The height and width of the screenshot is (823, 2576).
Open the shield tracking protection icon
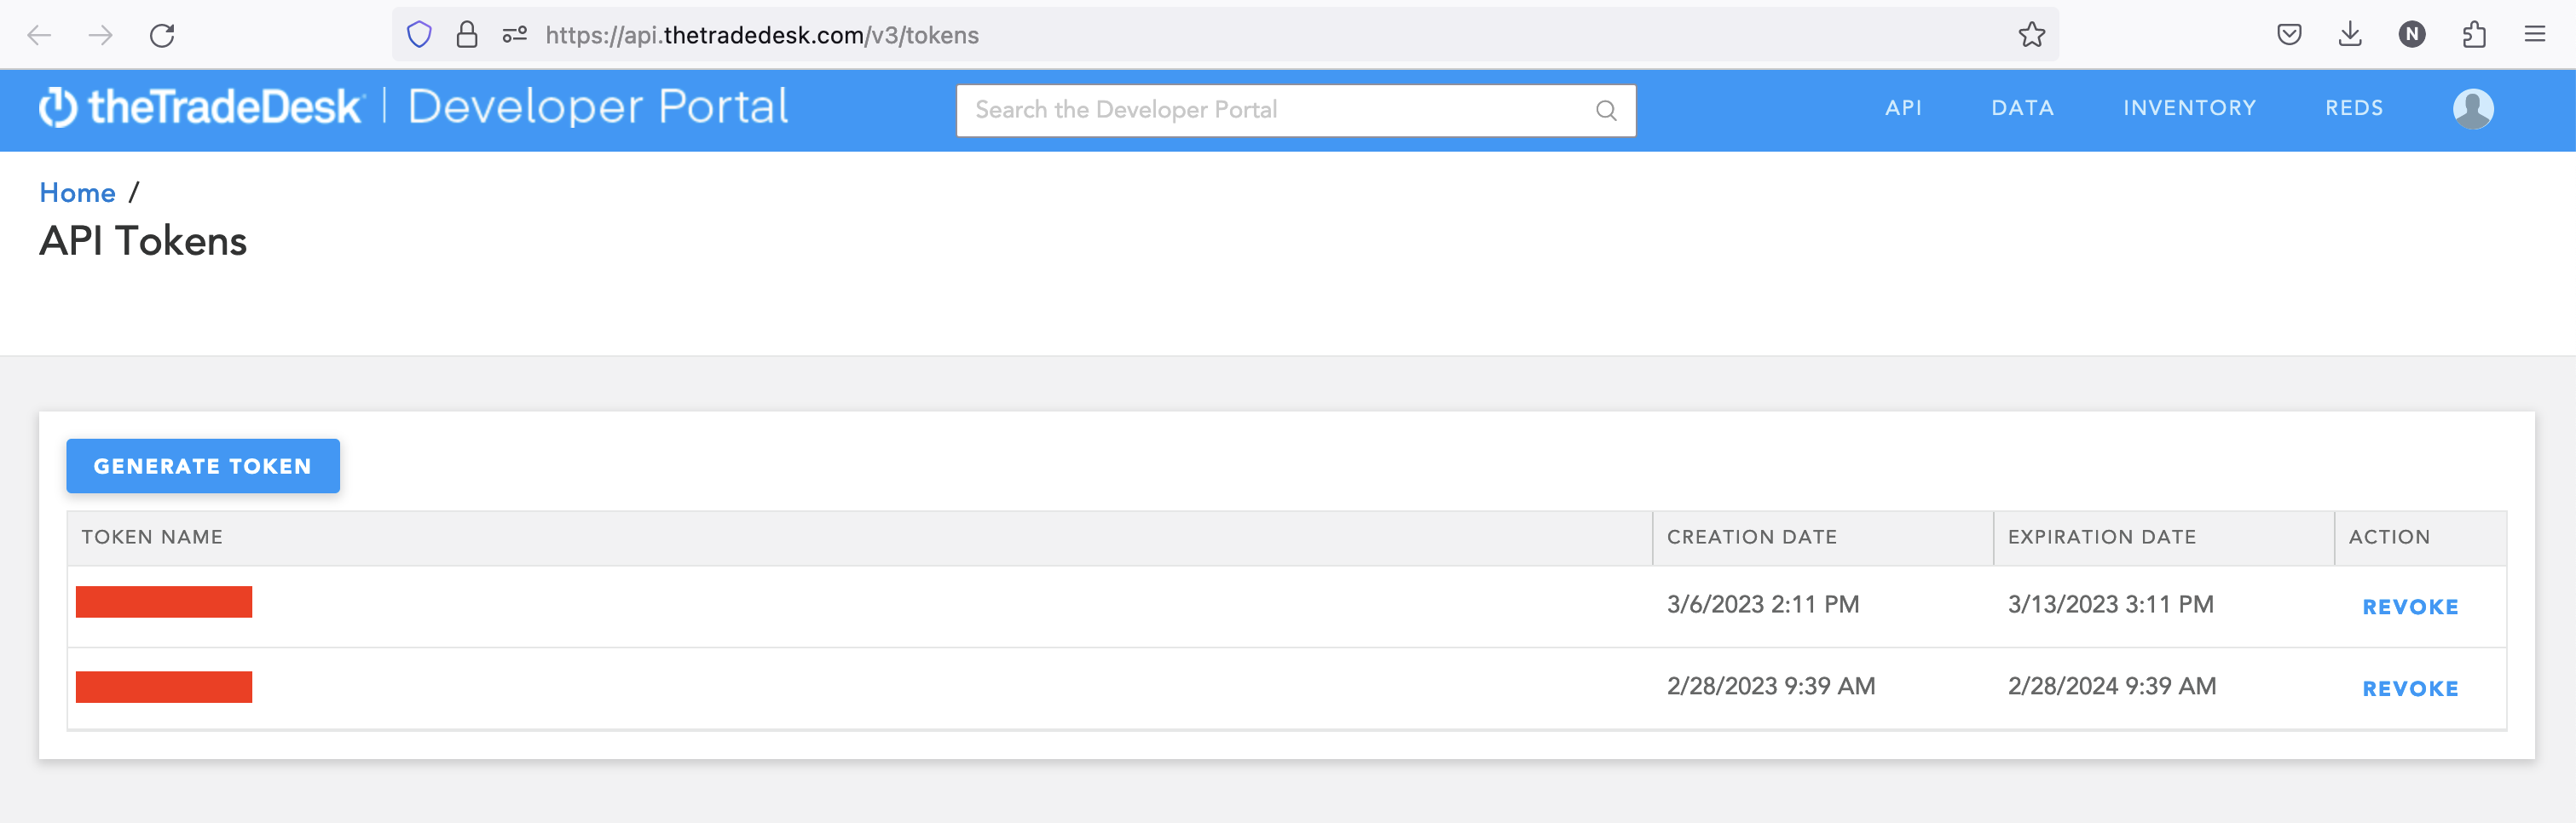(x=419, y=35)
